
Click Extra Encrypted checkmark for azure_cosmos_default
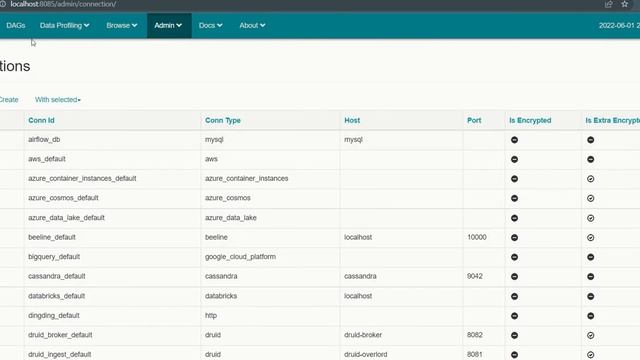[x=591, y=198]
